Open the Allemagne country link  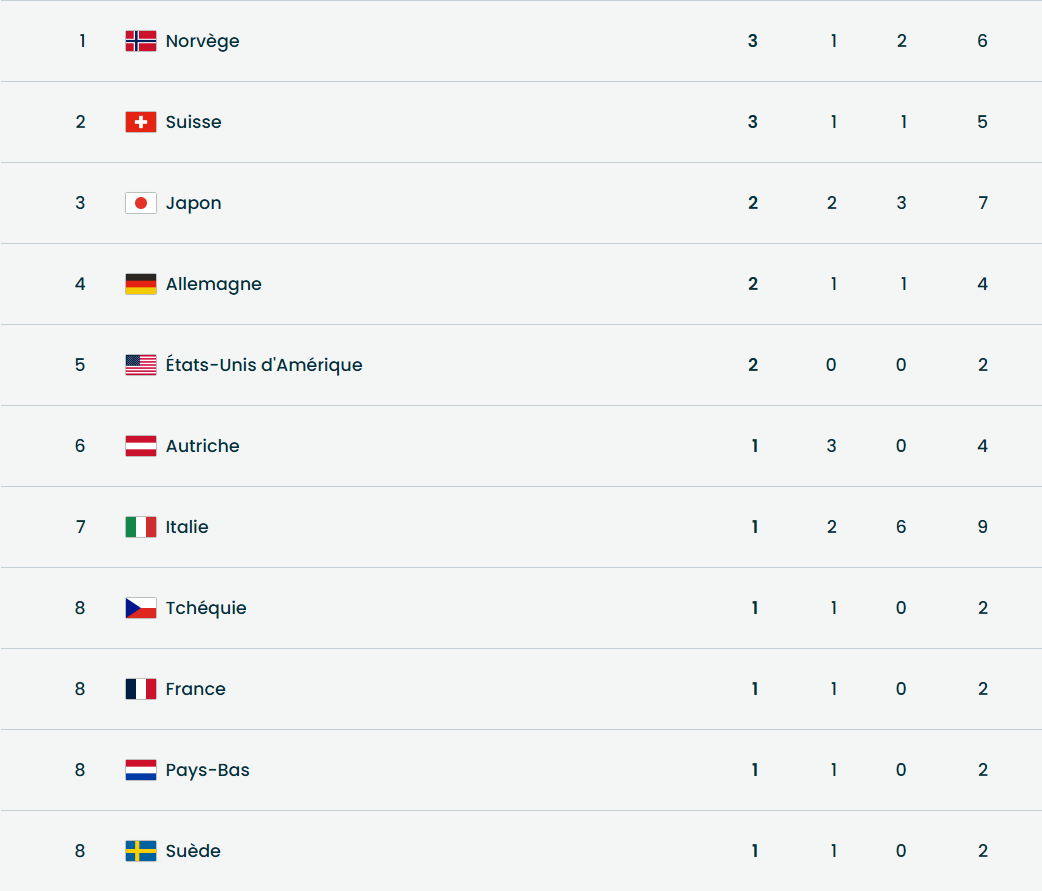tap(213, 284)
